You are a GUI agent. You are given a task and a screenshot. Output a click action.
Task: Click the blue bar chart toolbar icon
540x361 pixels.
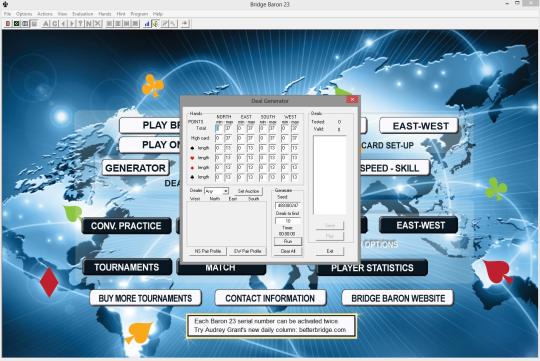point(147,23)
